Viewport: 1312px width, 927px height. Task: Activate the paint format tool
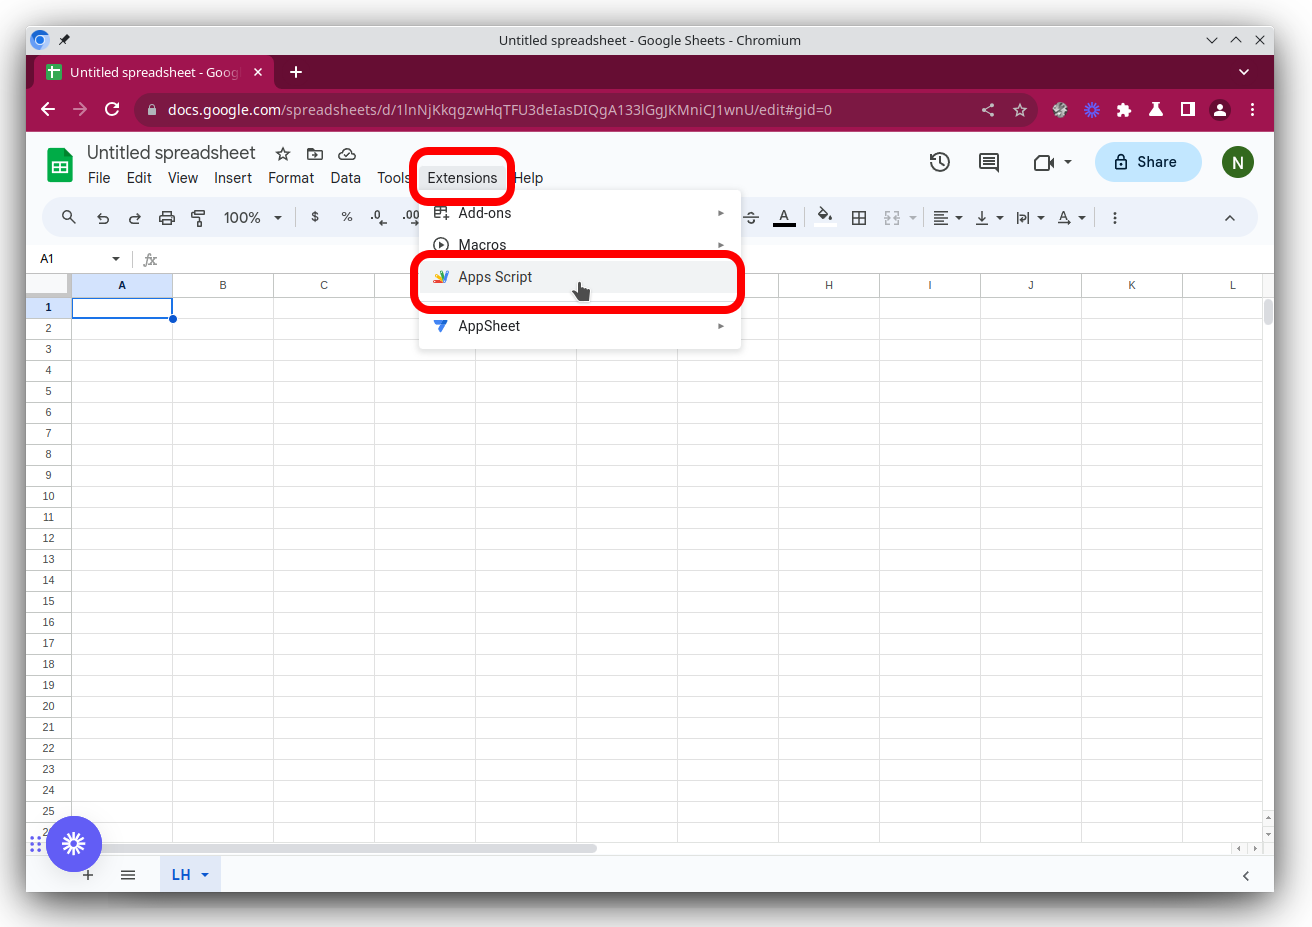pos(198,218)
